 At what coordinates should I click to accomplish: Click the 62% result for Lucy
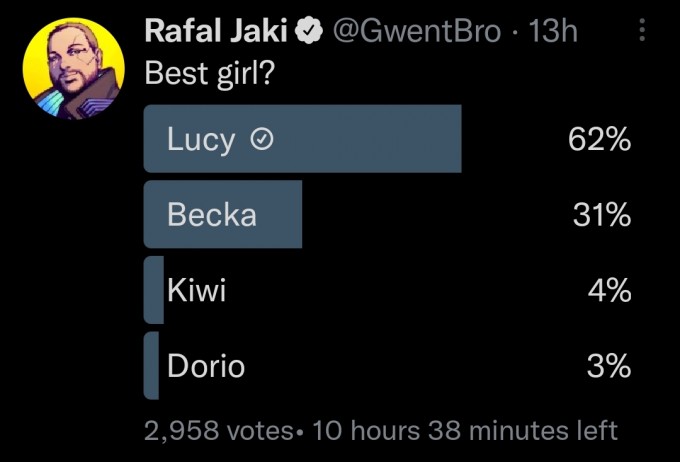point(599,139)
